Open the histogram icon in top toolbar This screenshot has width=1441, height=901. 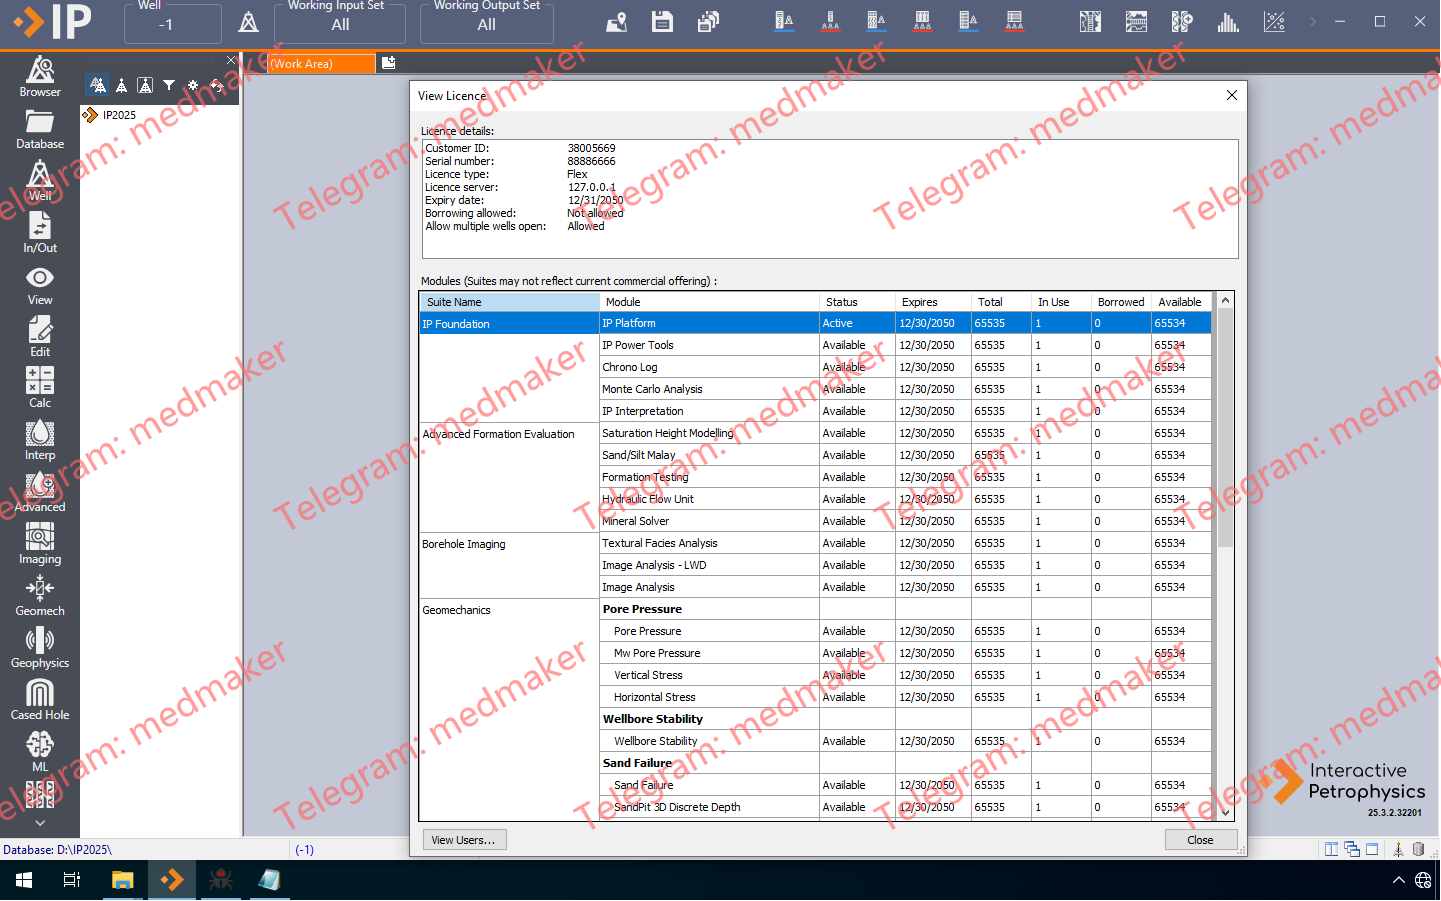tap(1228, 22)
